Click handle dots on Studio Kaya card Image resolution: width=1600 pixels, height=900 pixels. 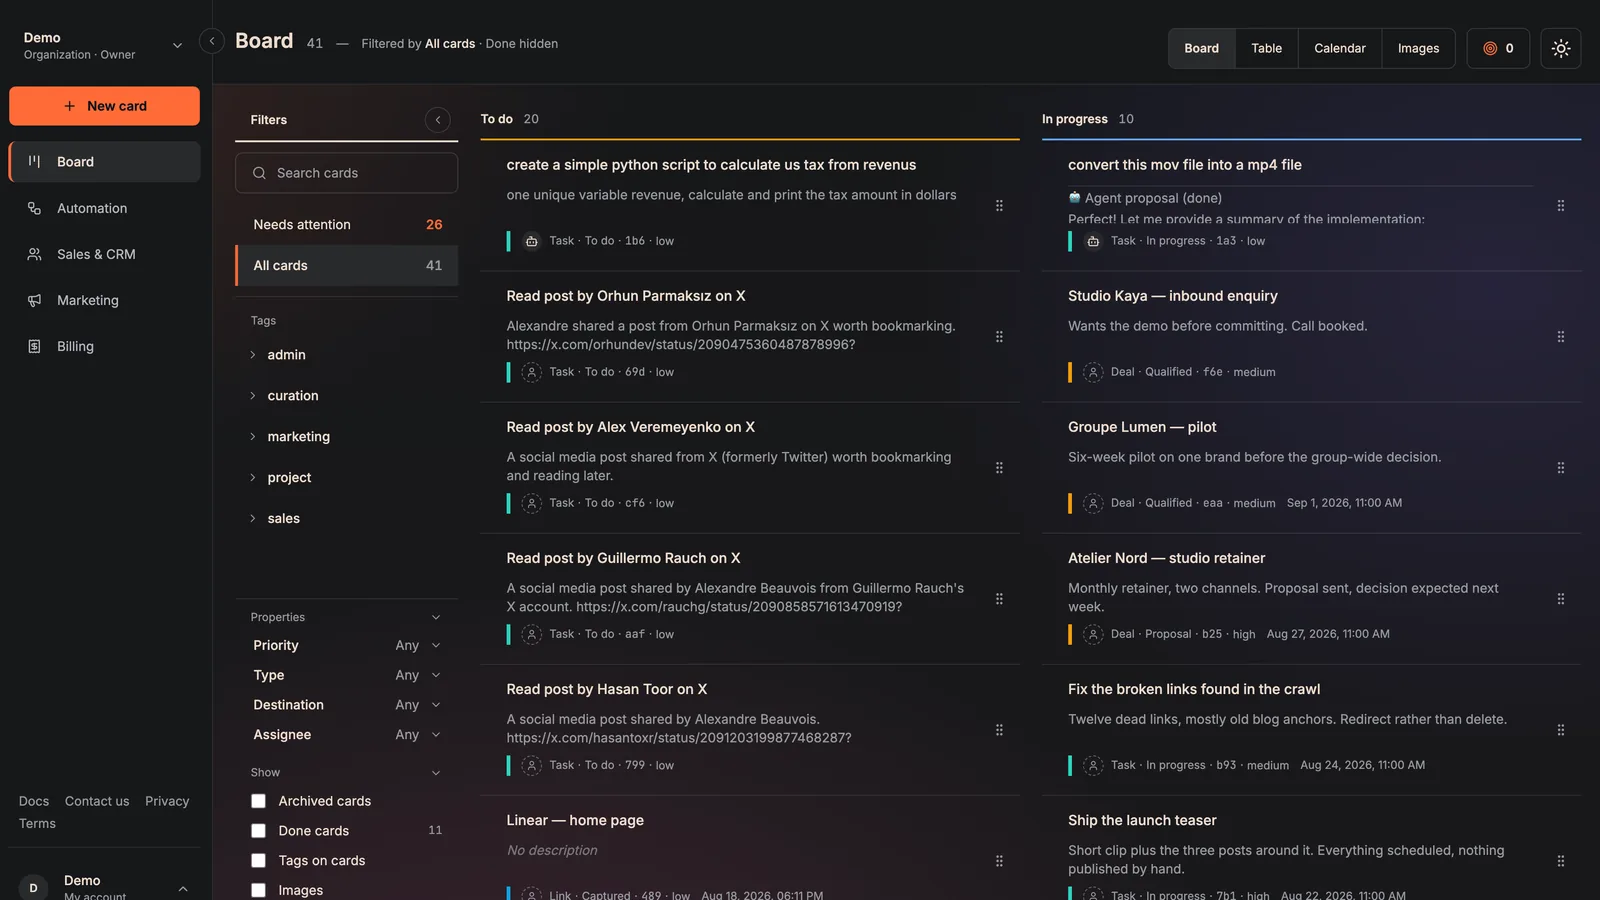tap(1560, 336)
